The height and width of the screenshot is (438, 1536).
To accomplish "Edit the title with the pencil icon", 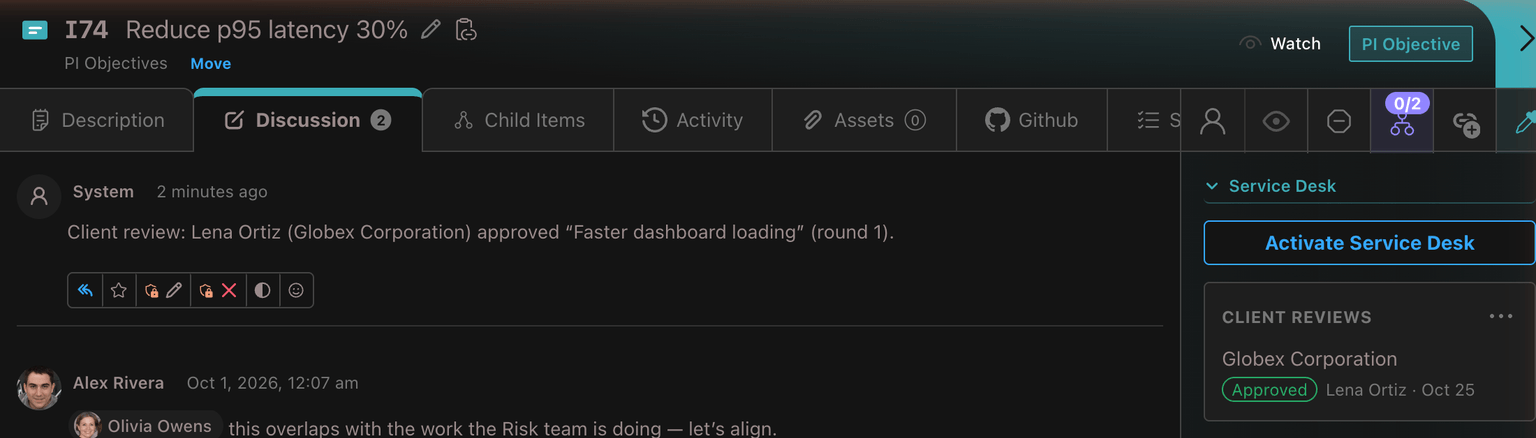I will click(431, 30).
